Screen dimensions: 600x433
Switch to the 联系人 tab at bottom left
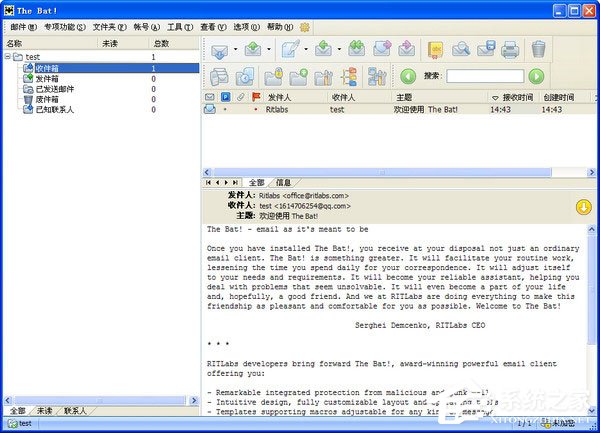click(x=74, y=410)
